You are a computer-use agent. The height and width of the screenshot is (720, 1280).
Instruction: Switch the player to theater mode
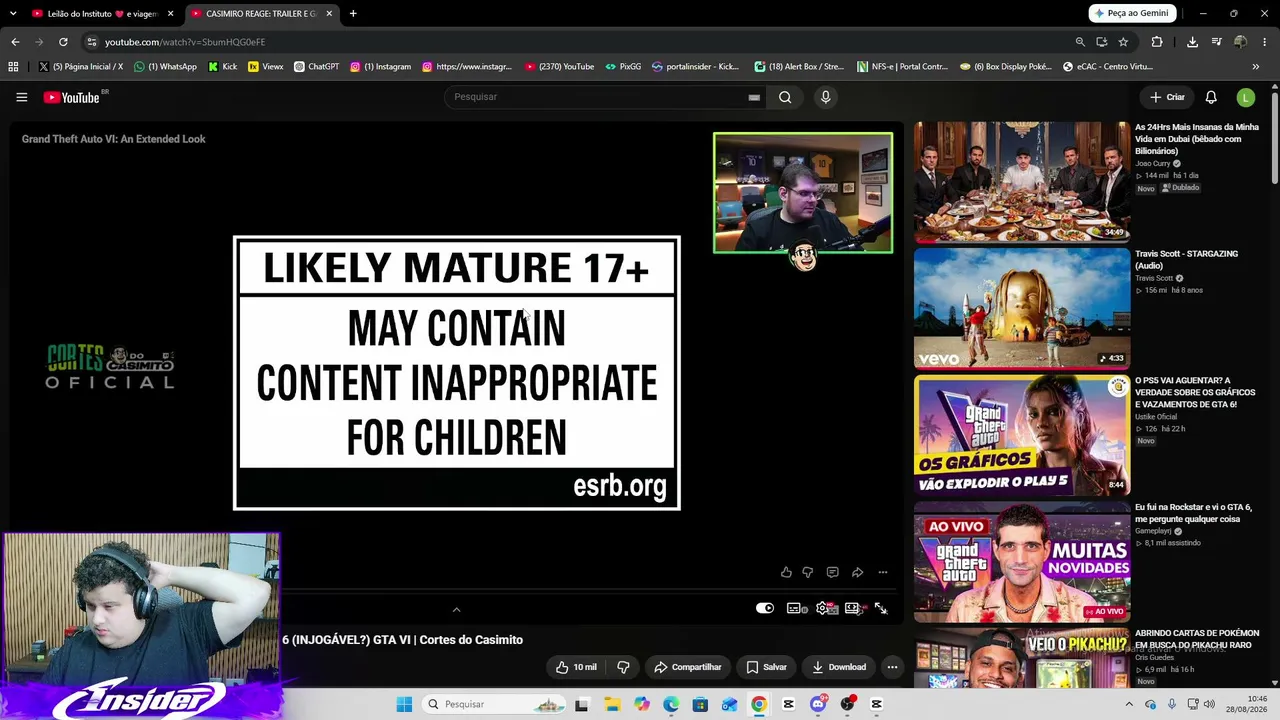point(853,608)
